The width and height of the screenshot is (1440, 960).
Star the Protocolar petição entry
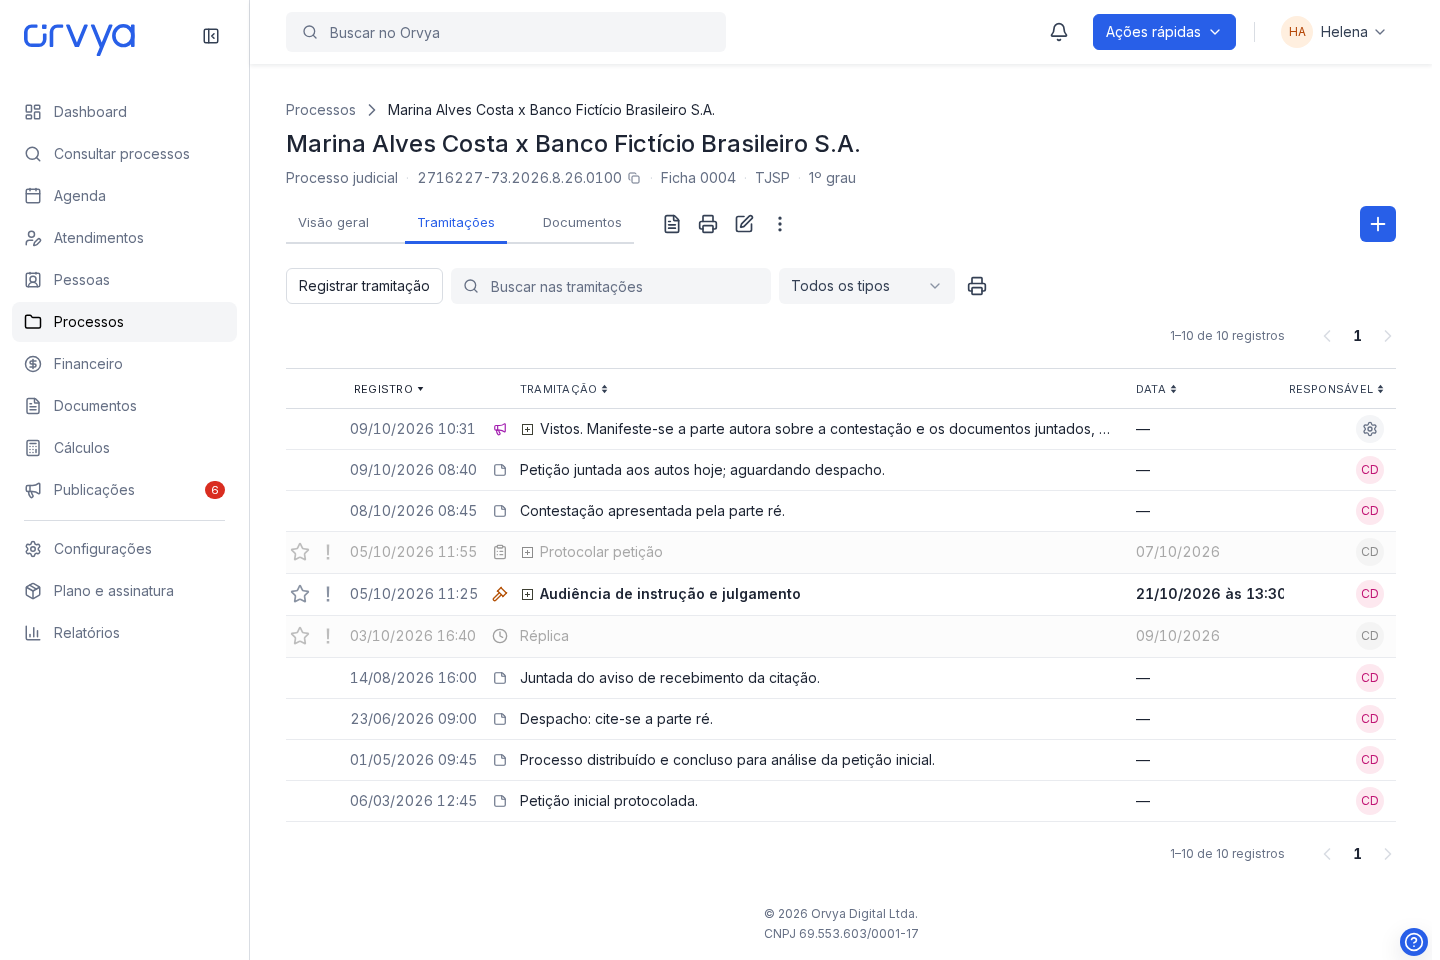coord(300,552)
